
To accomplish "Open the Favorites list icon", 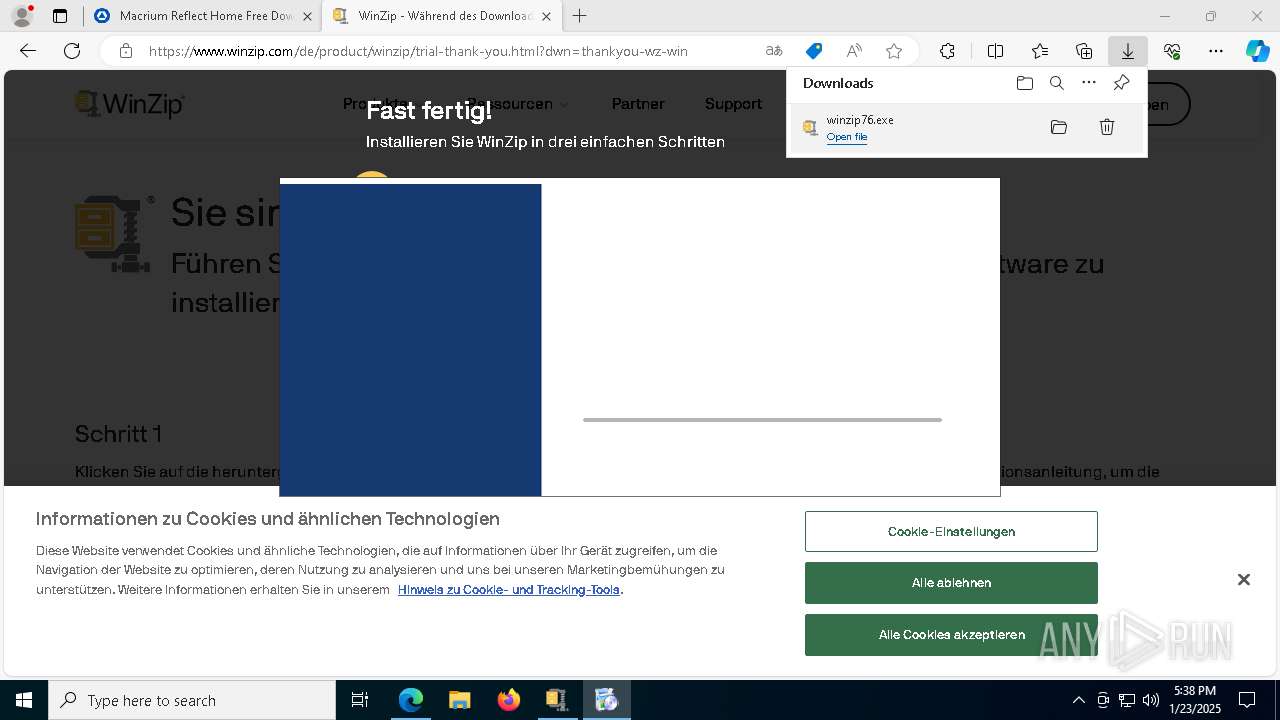I will click(1040, 51).
